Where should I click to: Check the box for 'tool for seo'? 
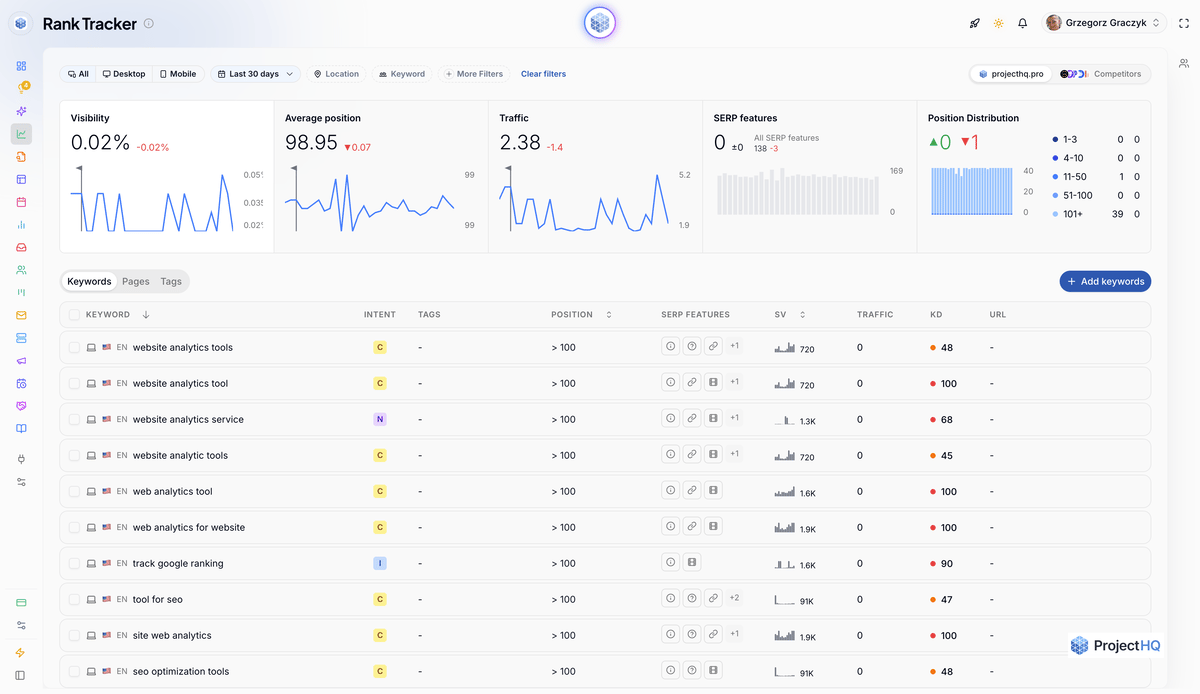point(74,600)
